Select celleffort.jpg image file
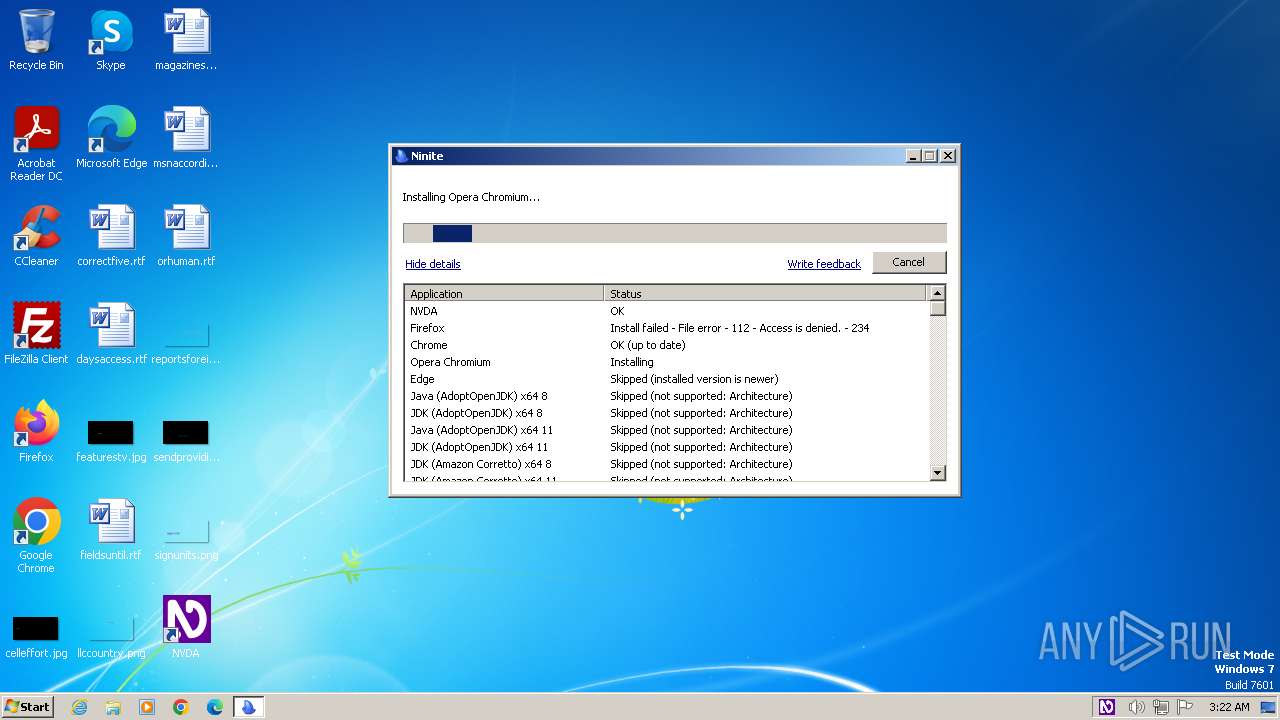Viewport: 1280px width, 720px height. [x=36, y=636]
